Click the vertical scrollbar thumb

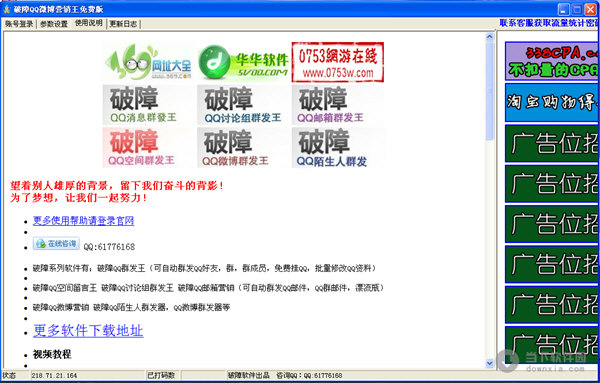490,91
